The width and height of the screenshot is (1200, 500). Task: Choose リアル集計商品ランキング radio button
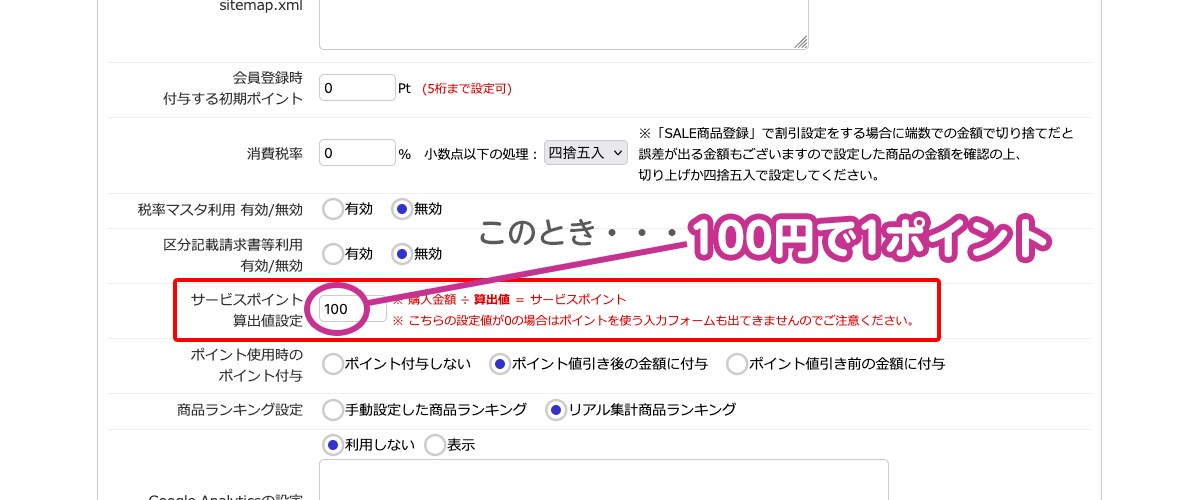pyautogui.click(x=555, y=409)
